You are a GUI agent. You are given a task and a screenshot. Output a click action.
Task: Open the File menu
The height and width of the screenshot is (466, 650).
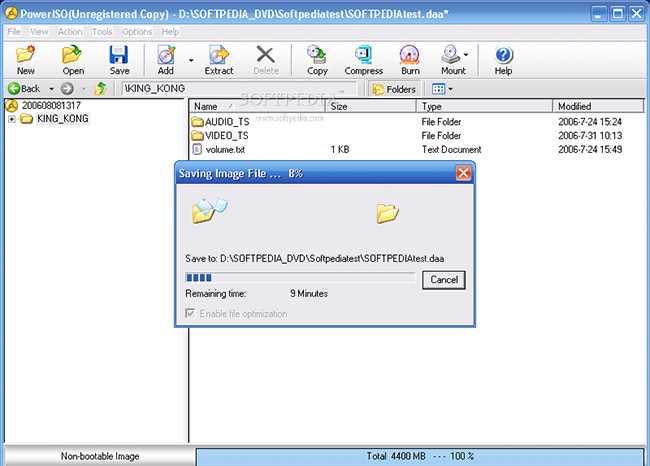[14, 32]
